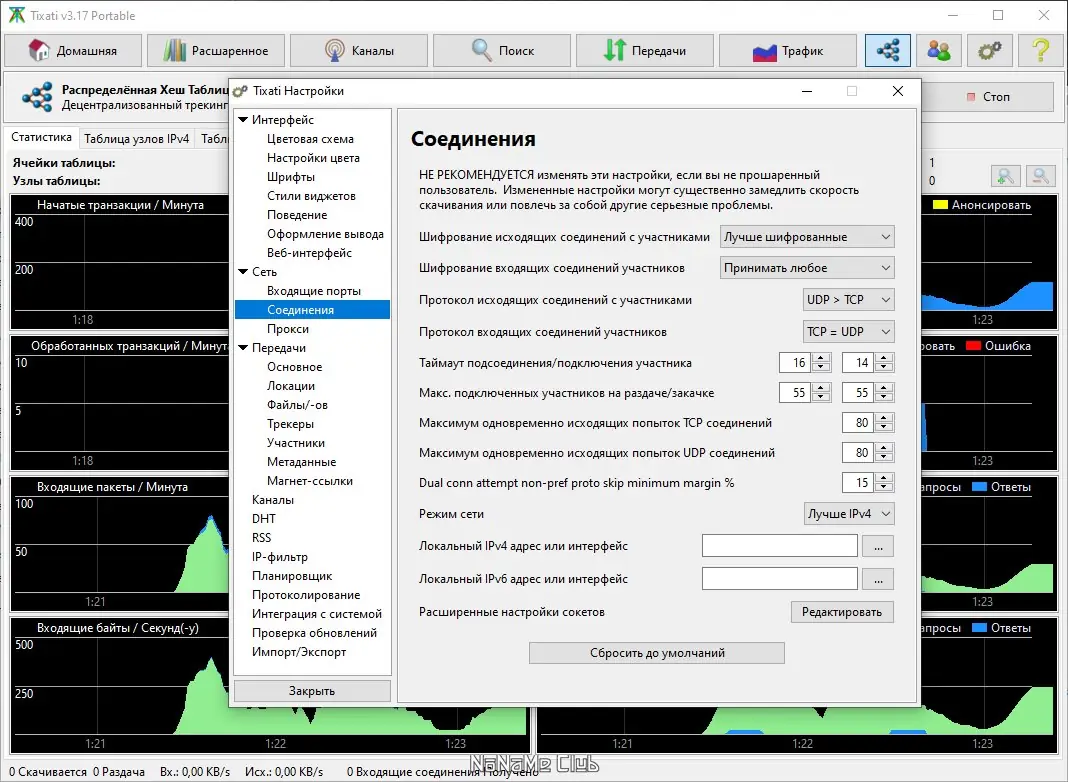This screenshot has height=782, width=1068.
Task: Click Сбросить до умолчаний button
Action: (x=657, y=653)
